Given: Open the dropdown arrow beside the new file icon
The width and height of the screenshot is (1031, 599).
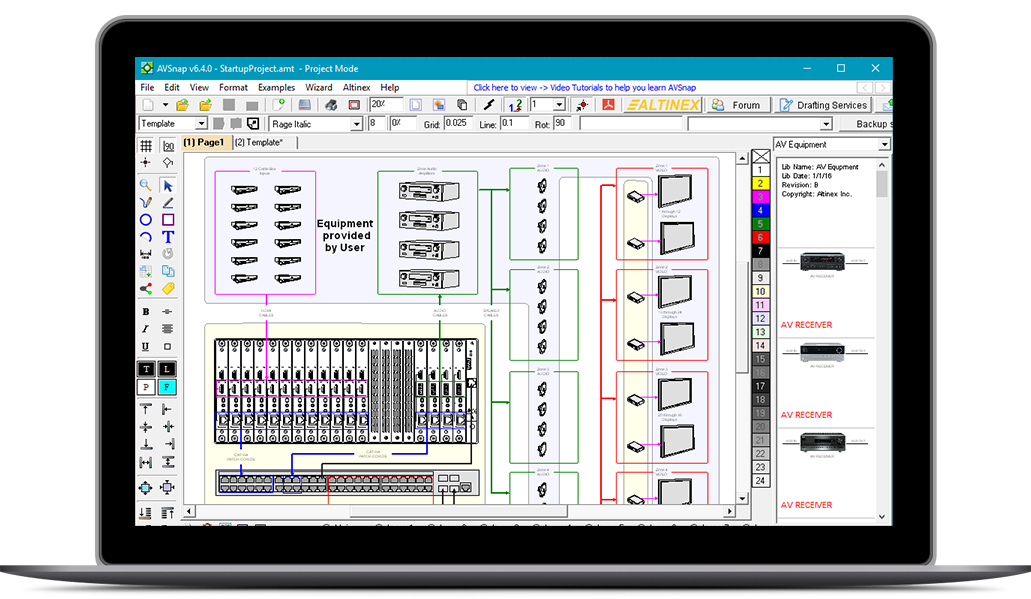Looking at the screenshot, I should (x=165, y=105).
